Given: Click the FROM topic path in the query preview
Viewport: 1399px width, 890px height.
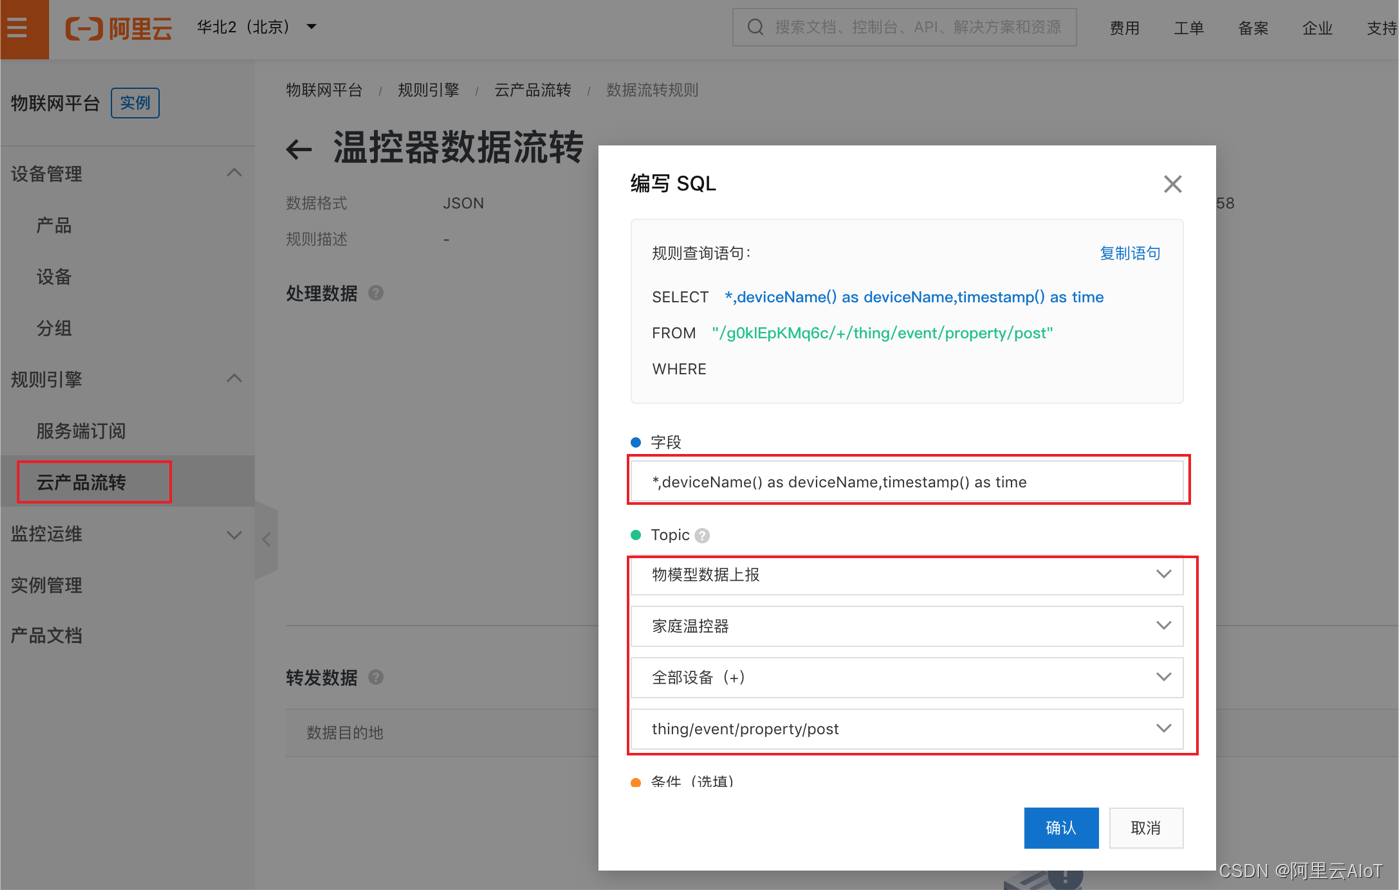Looking at the screenshot, I should point(882,333).
